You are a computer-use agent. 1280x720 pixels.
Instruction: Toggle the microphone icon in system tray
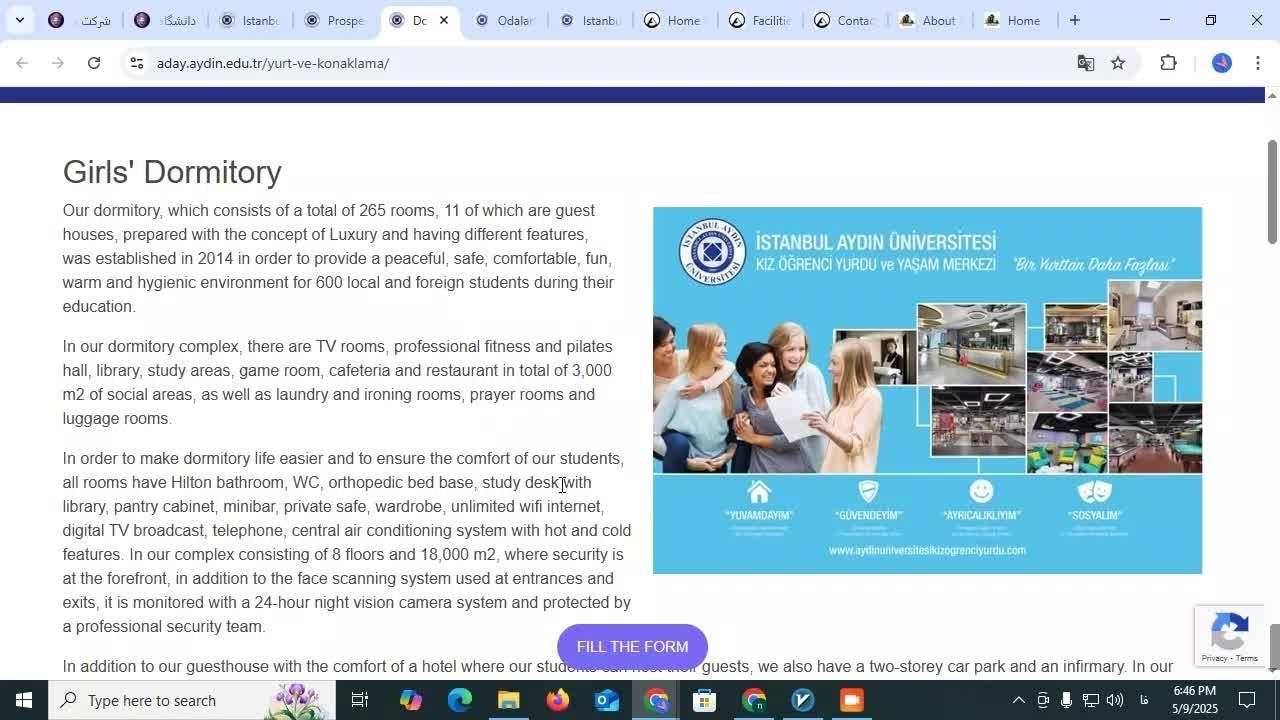pos(1066,700)
